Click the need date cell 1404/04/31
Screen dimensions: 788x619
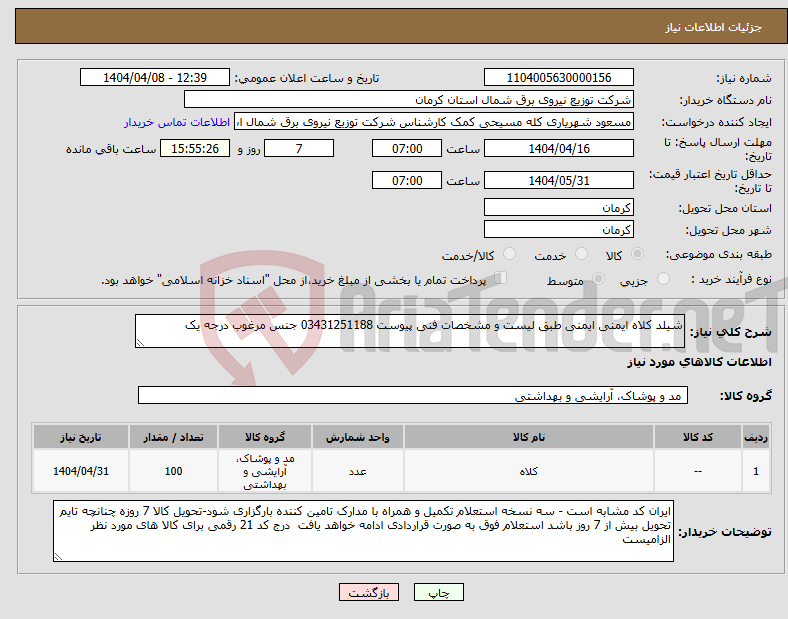pos(81,471)
